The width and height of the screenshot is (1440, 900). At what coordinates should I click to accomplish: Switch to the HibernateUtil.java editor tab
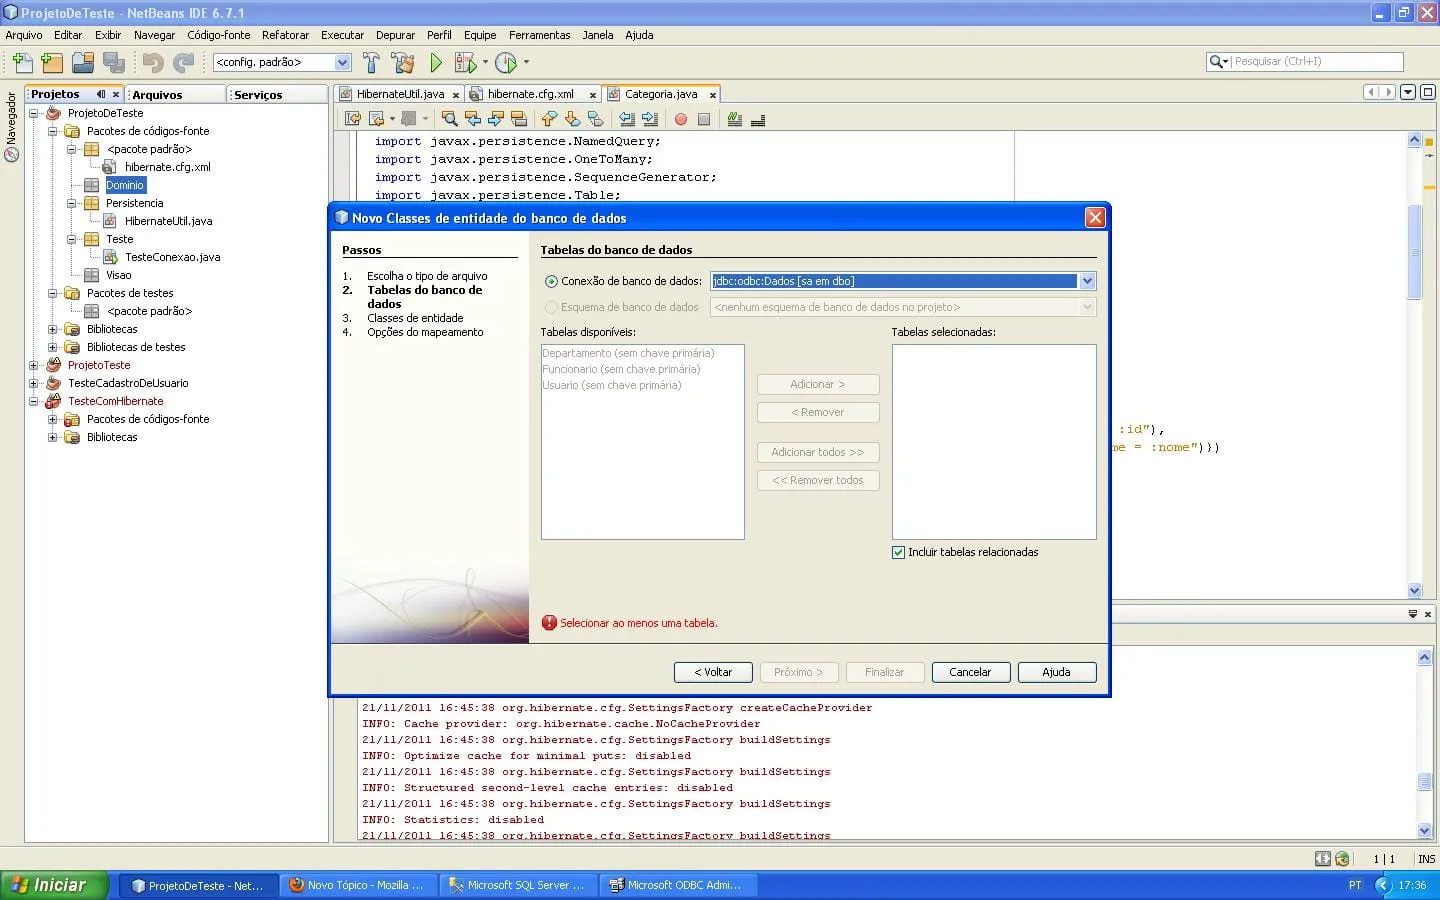click(x=400, y=94)
